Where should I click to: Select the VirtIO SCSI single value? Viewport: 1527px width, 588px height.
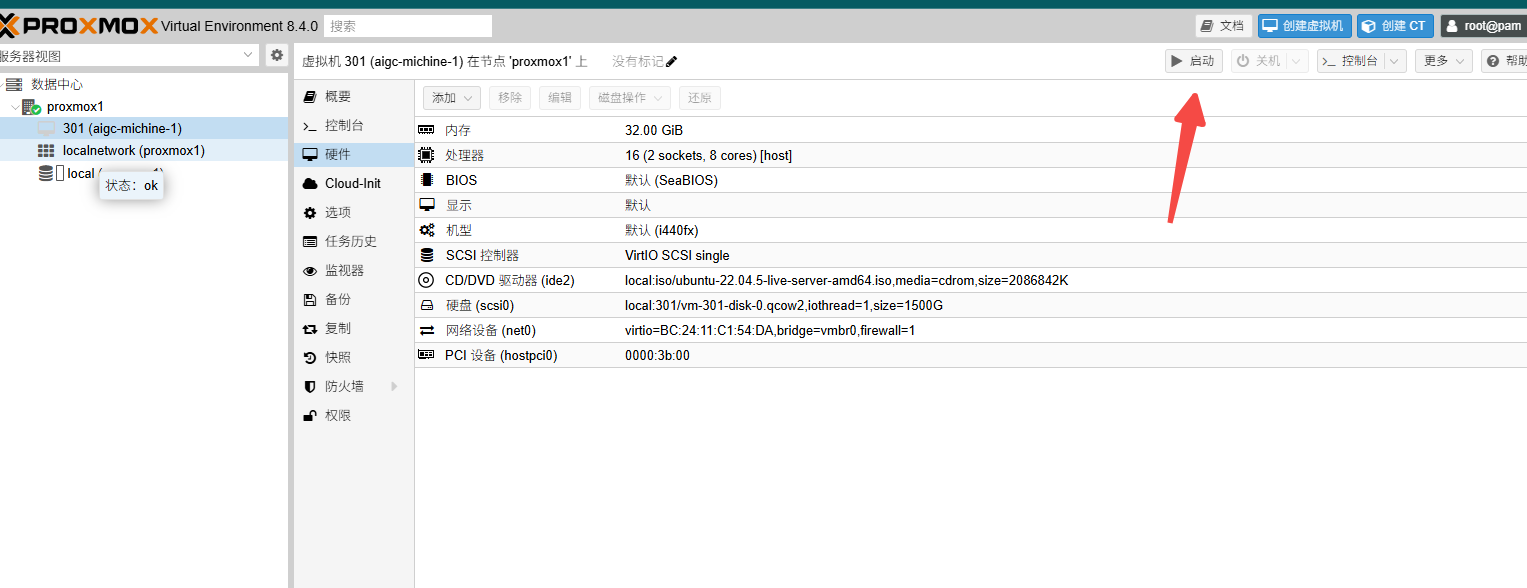(x=677, y=255)
